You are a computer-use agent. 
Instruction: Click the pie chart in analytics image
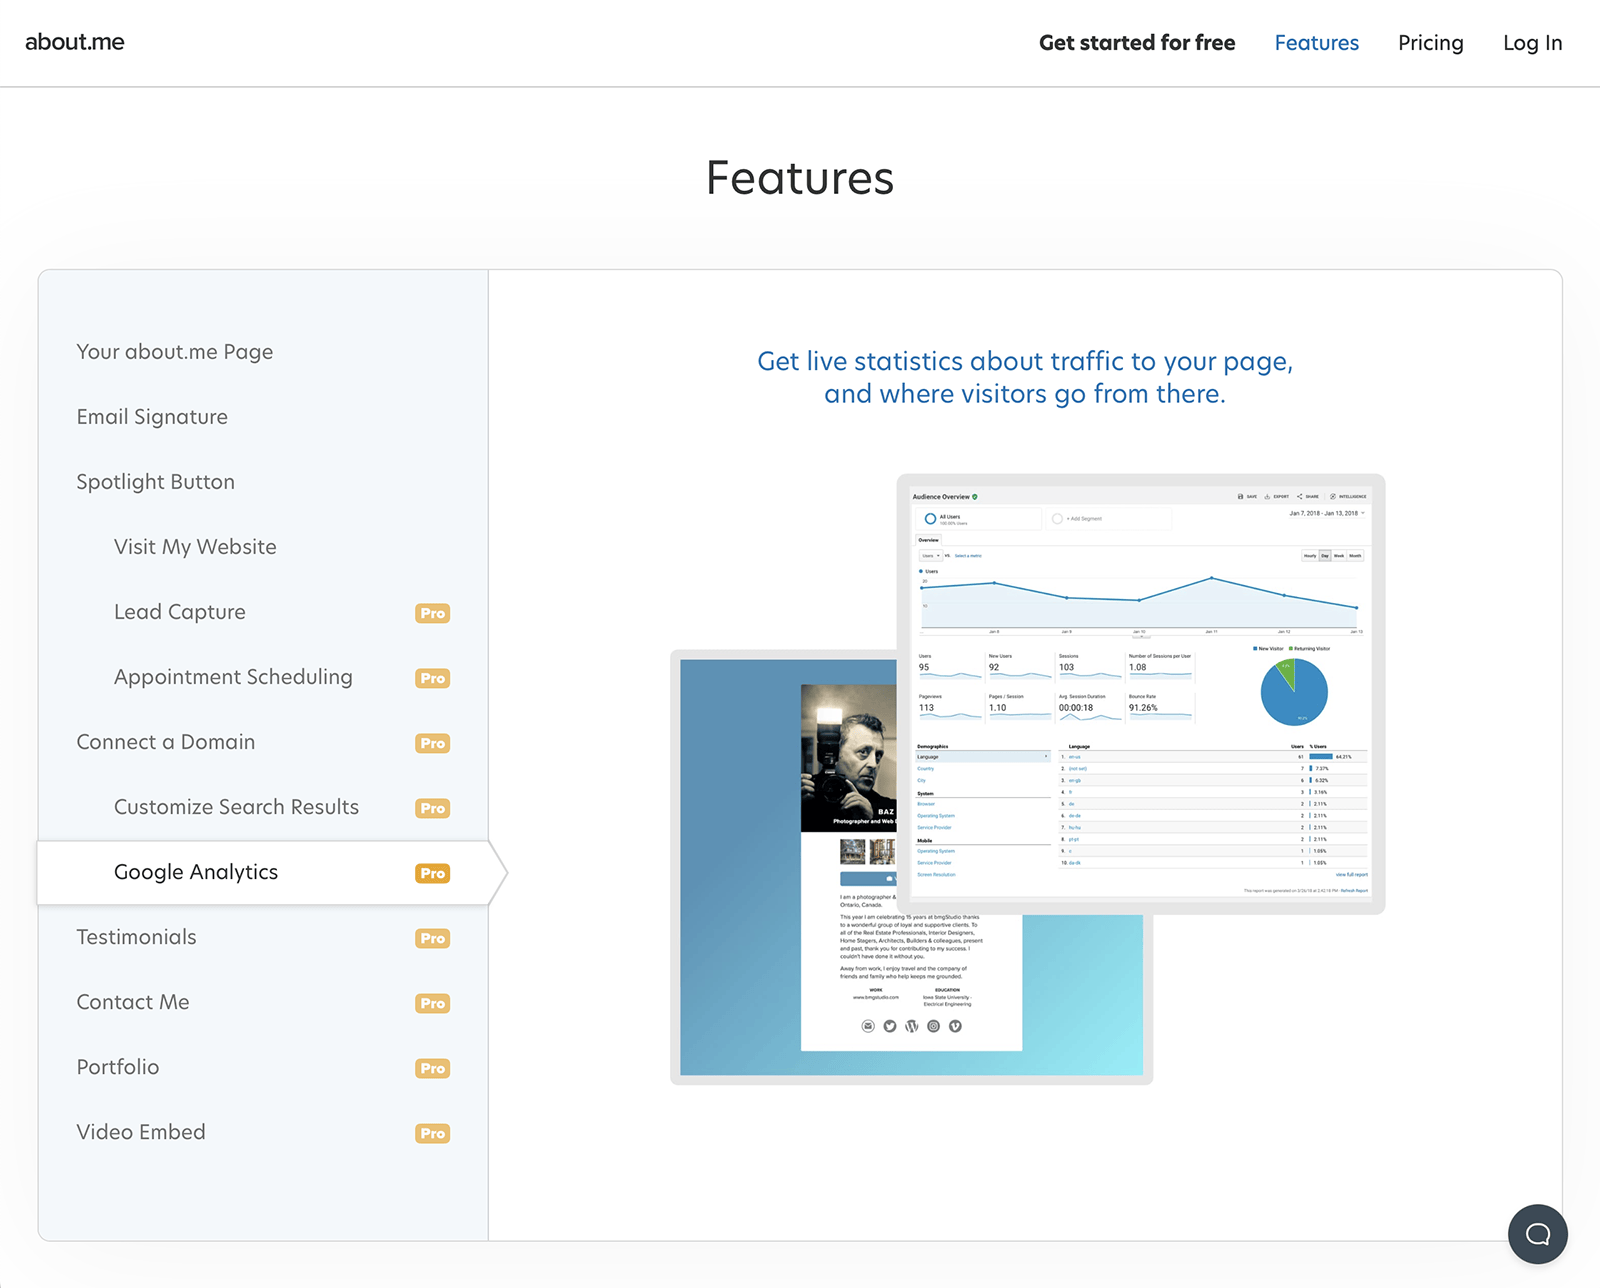coord(1294,692)
